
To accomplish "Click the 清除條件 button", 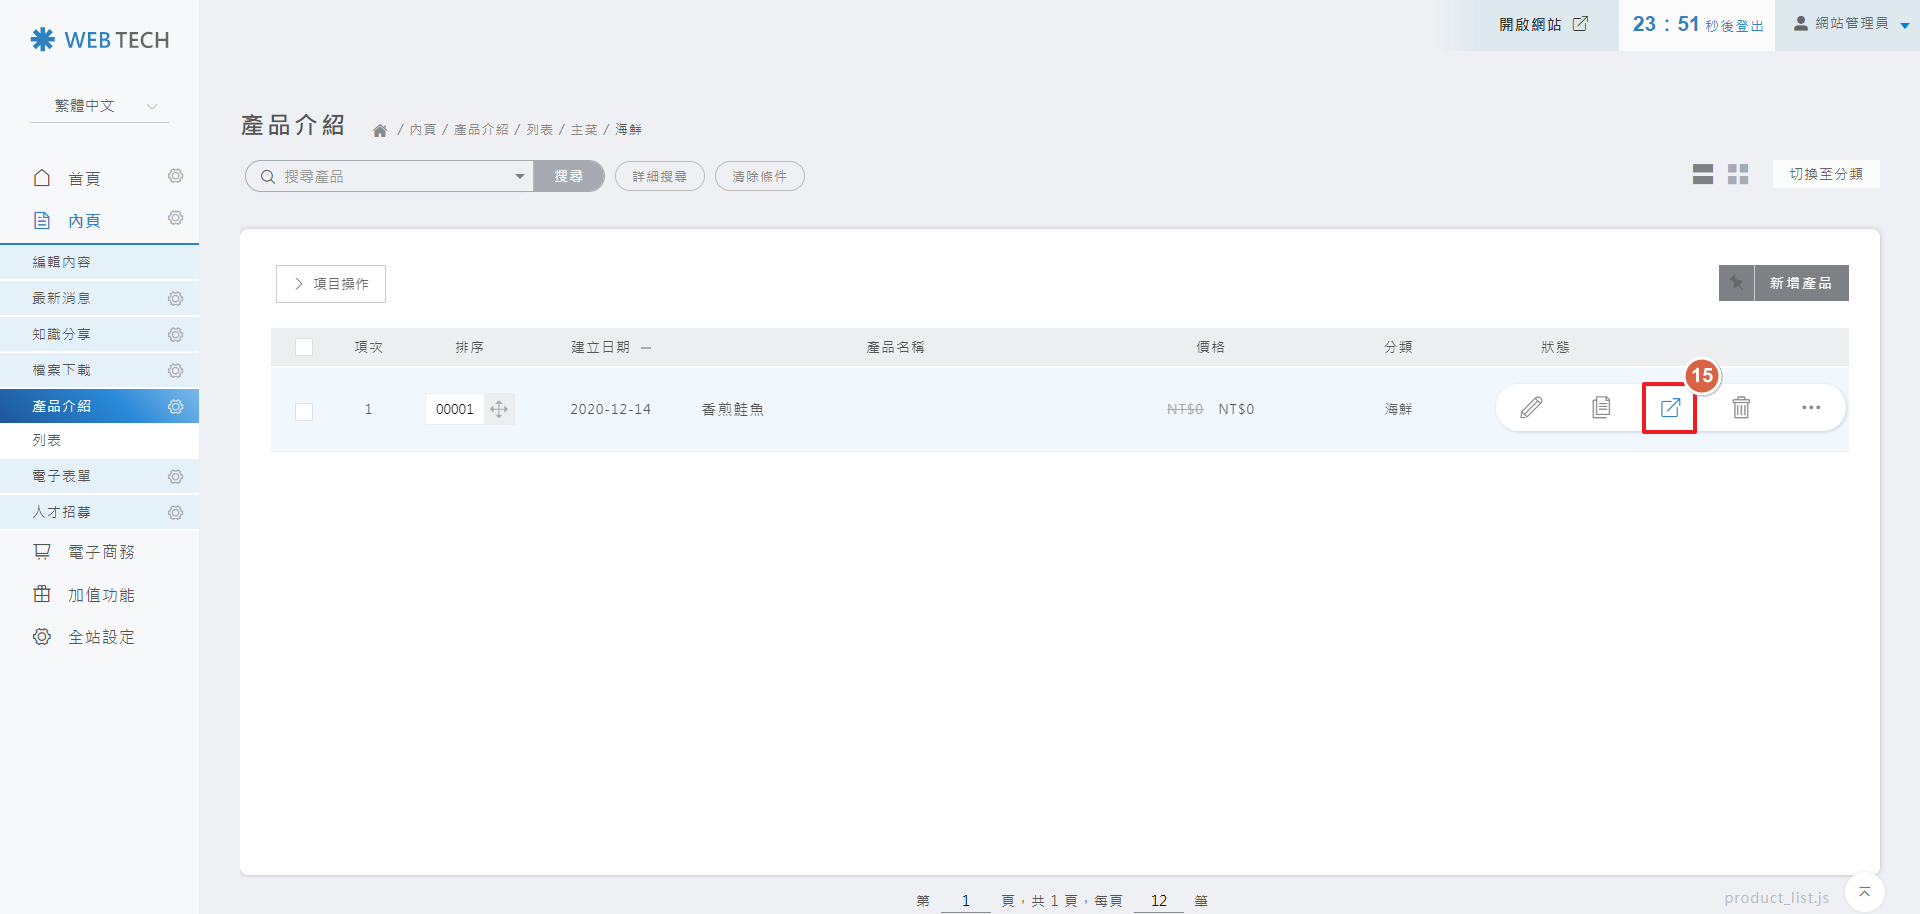I will [759, 177].
